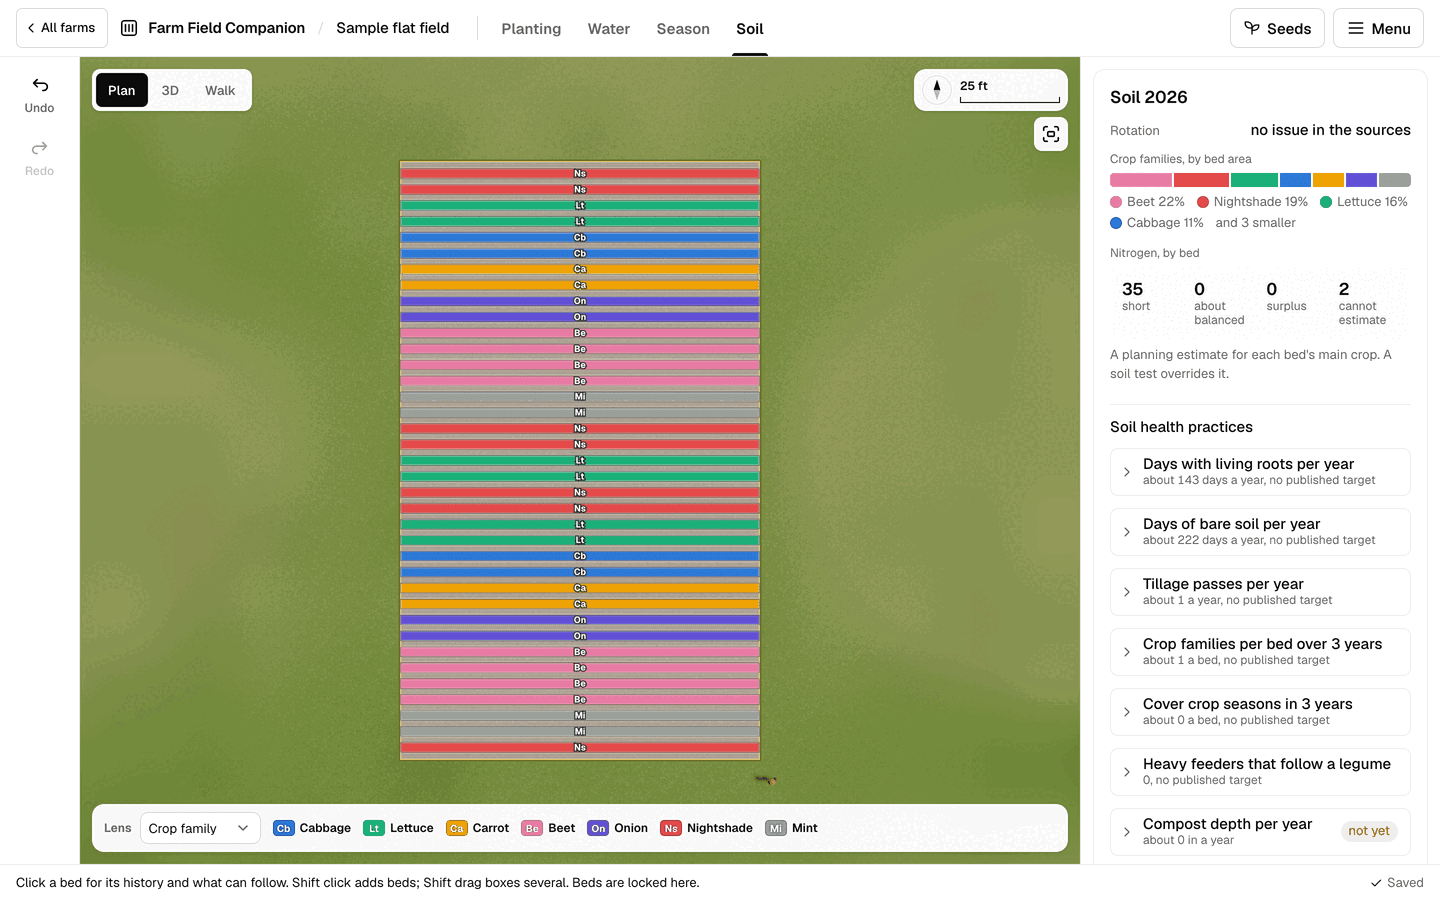Image resolution: width=1440 pixels, height=900 pixels.
Task: Go back to All farms
Action: (62, 28)
